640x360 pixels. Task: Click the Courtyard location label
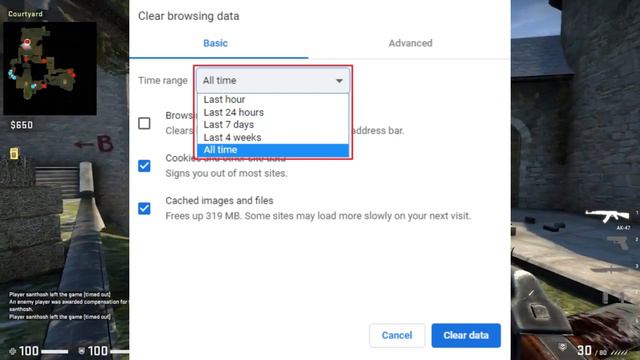(25, 14)
